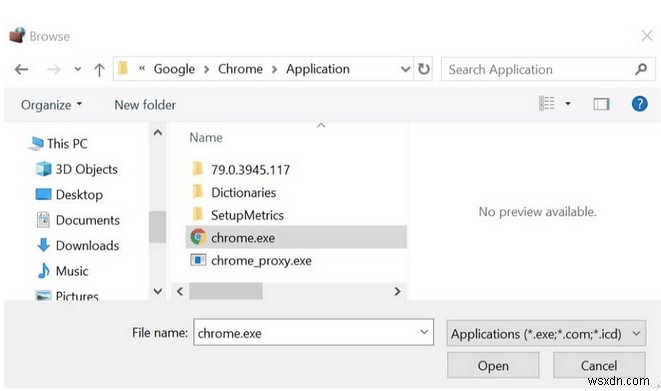Image resolution: width=661 pixels, height=391 pixels.
Task: Click the Open button
Action: pyautogui.click(x=493, y=365)
